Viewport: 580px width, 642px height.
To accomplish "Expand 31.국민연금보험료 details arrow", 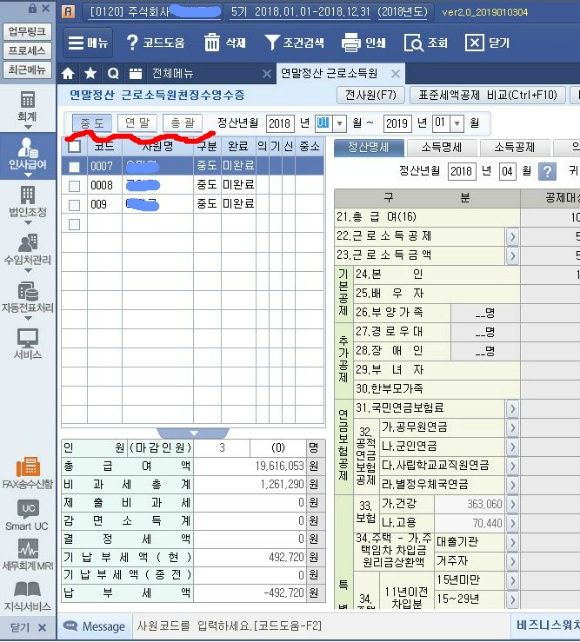I will pyautogui.click(x=512, y=408).
